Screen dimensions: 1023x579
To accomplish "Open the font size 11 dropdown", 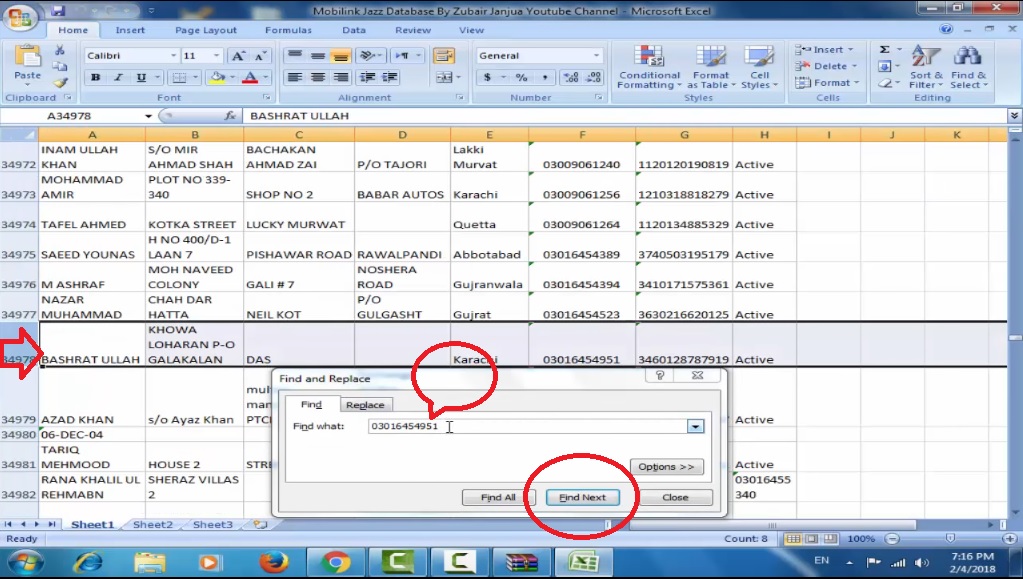I will pyautogui.click(x=217, y=56).
